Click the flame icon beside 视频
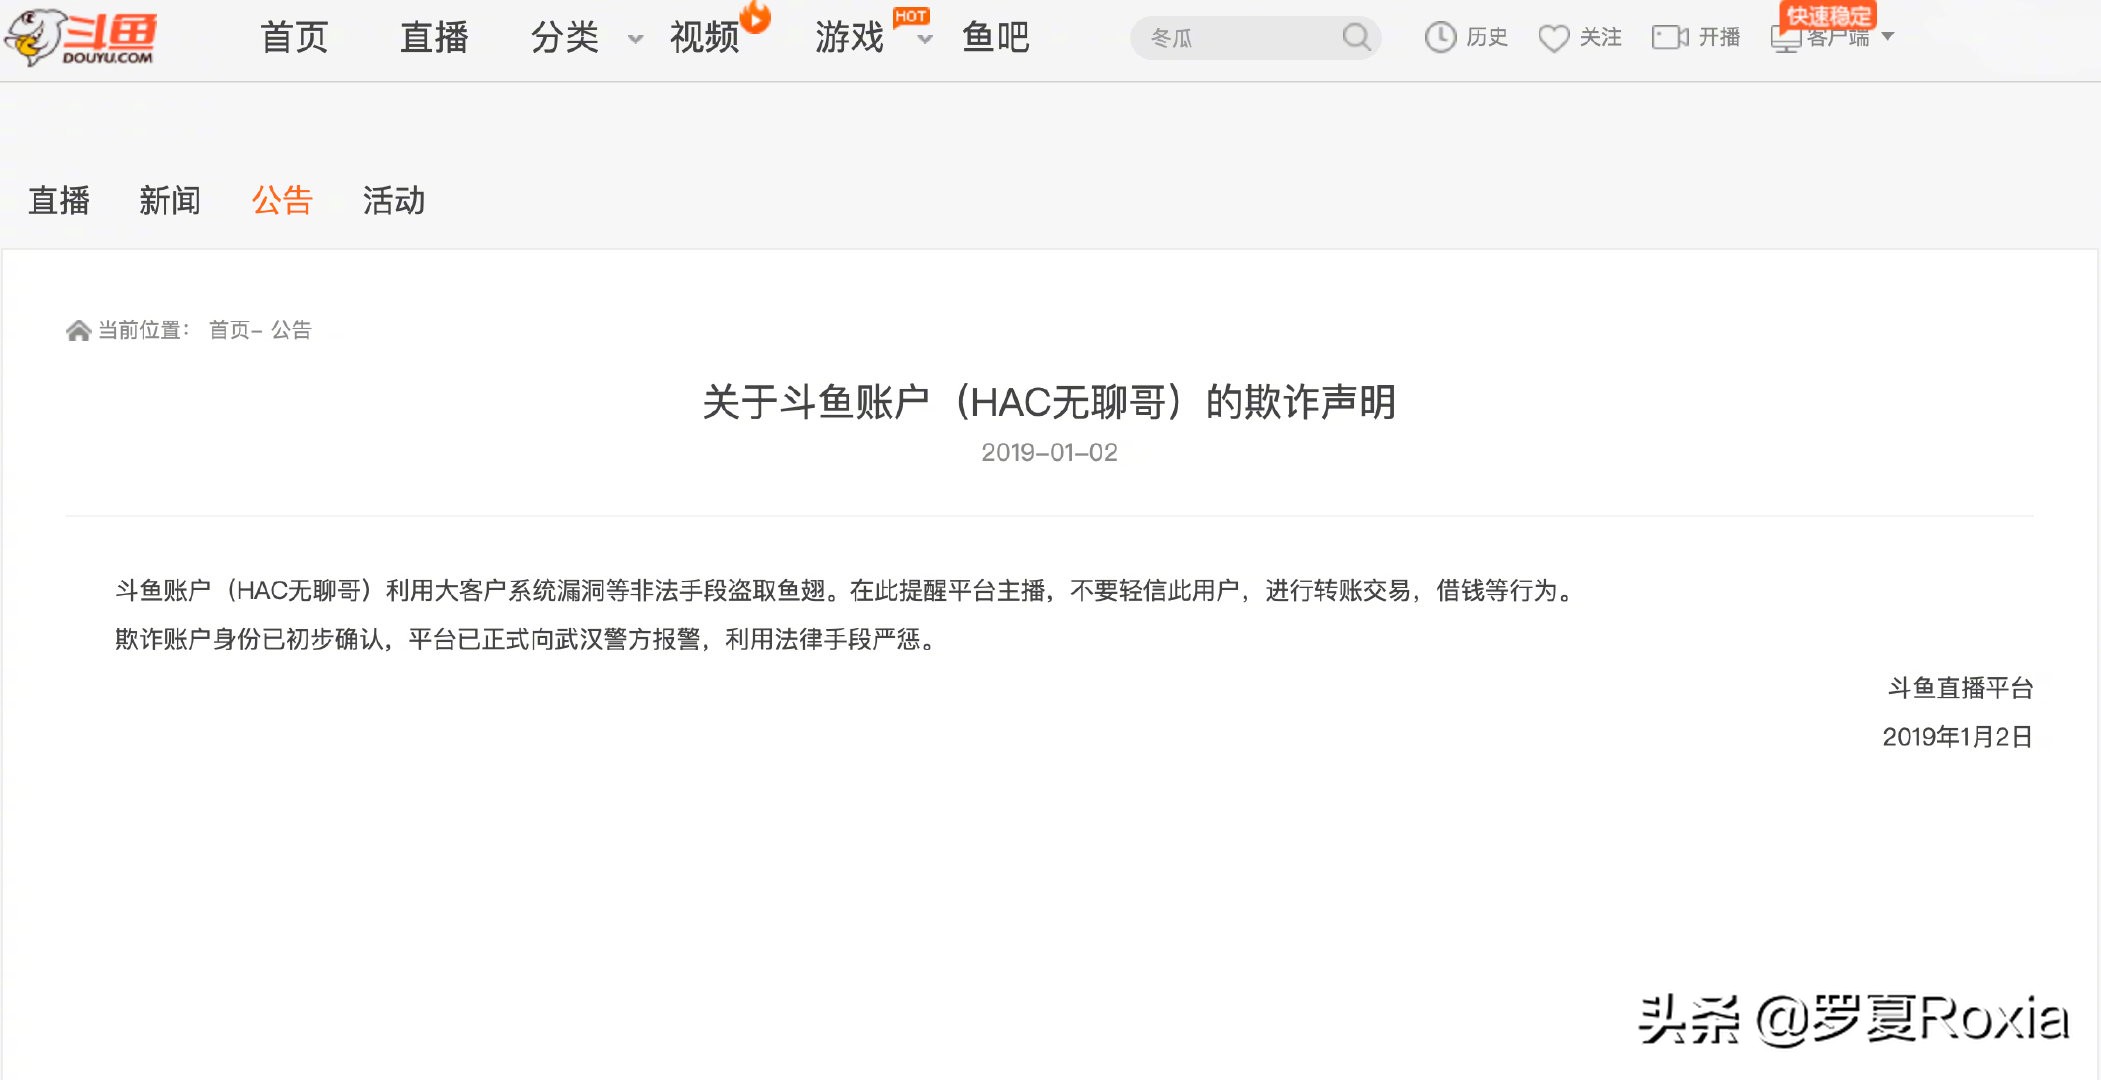Image resolution: width=2101 pixels, height=1080 pixels. 756,17
